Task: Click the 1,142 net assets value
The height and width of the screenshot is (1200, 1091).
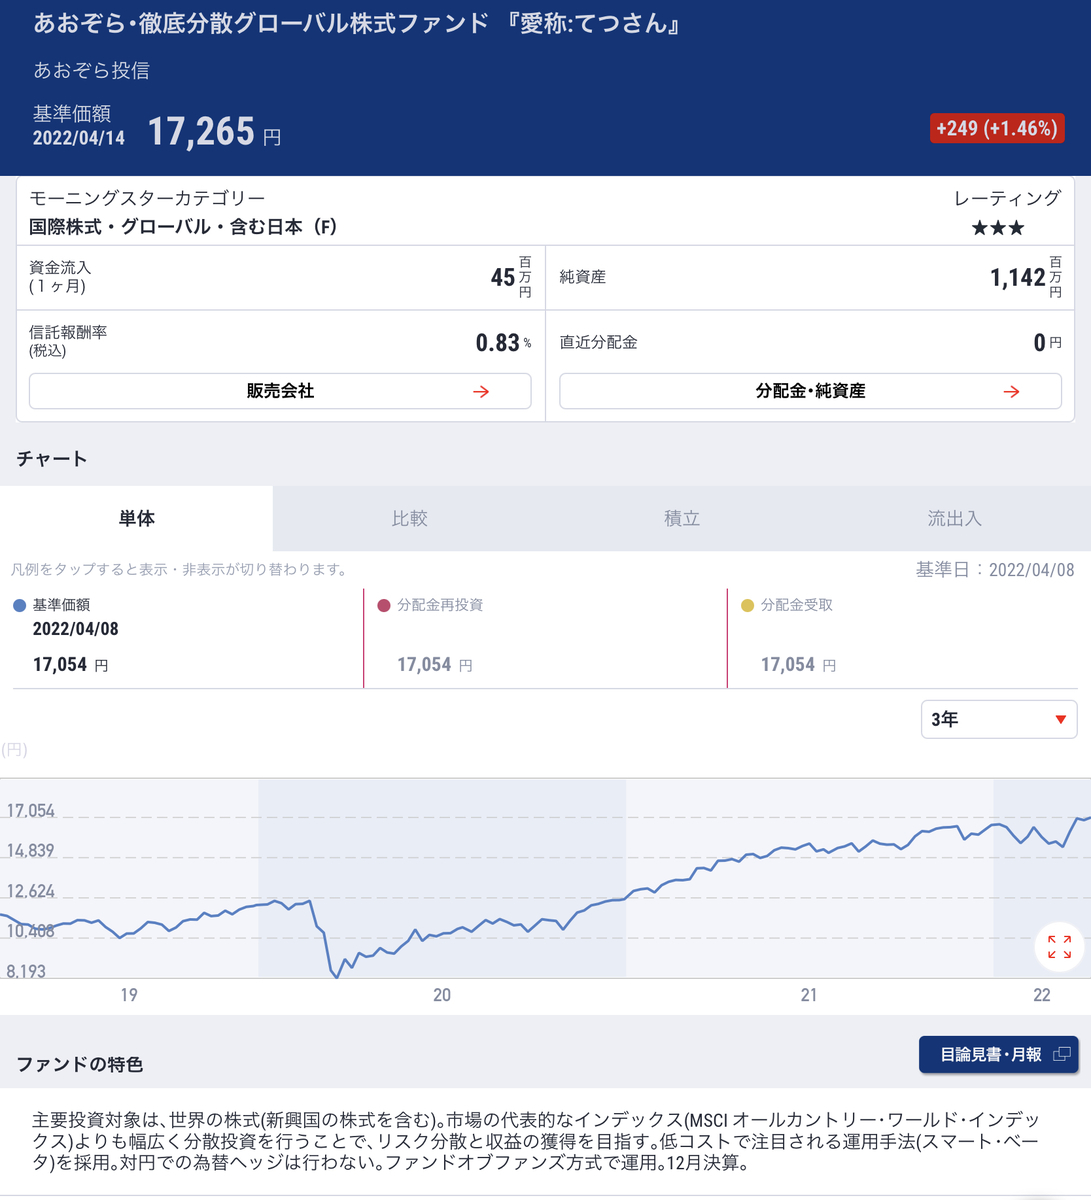Action: tap(1018, 277)
